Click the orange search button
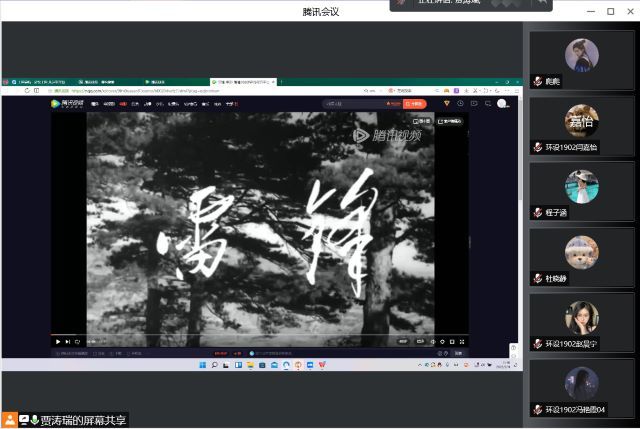 [x=415, y=104]
